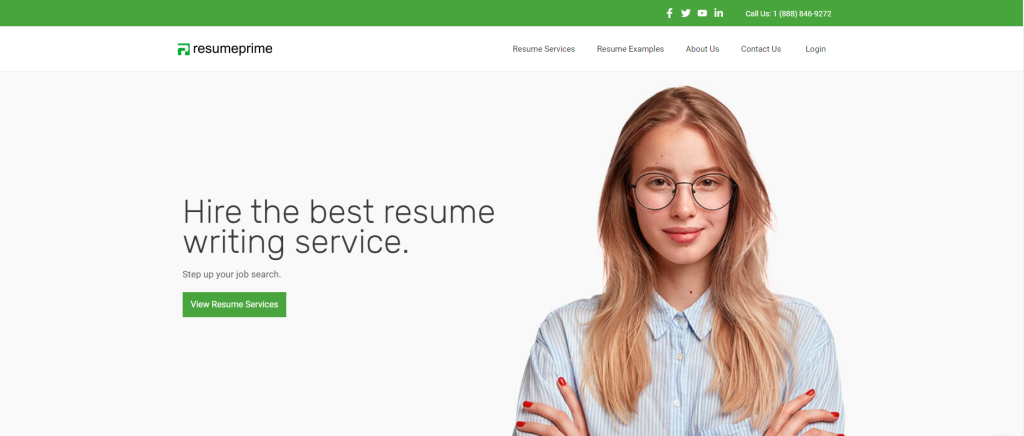Viewport: 1024px width, 436px height.
Task: Click the 'Step up your job search' tagline
Action: (x=232, y=275)
